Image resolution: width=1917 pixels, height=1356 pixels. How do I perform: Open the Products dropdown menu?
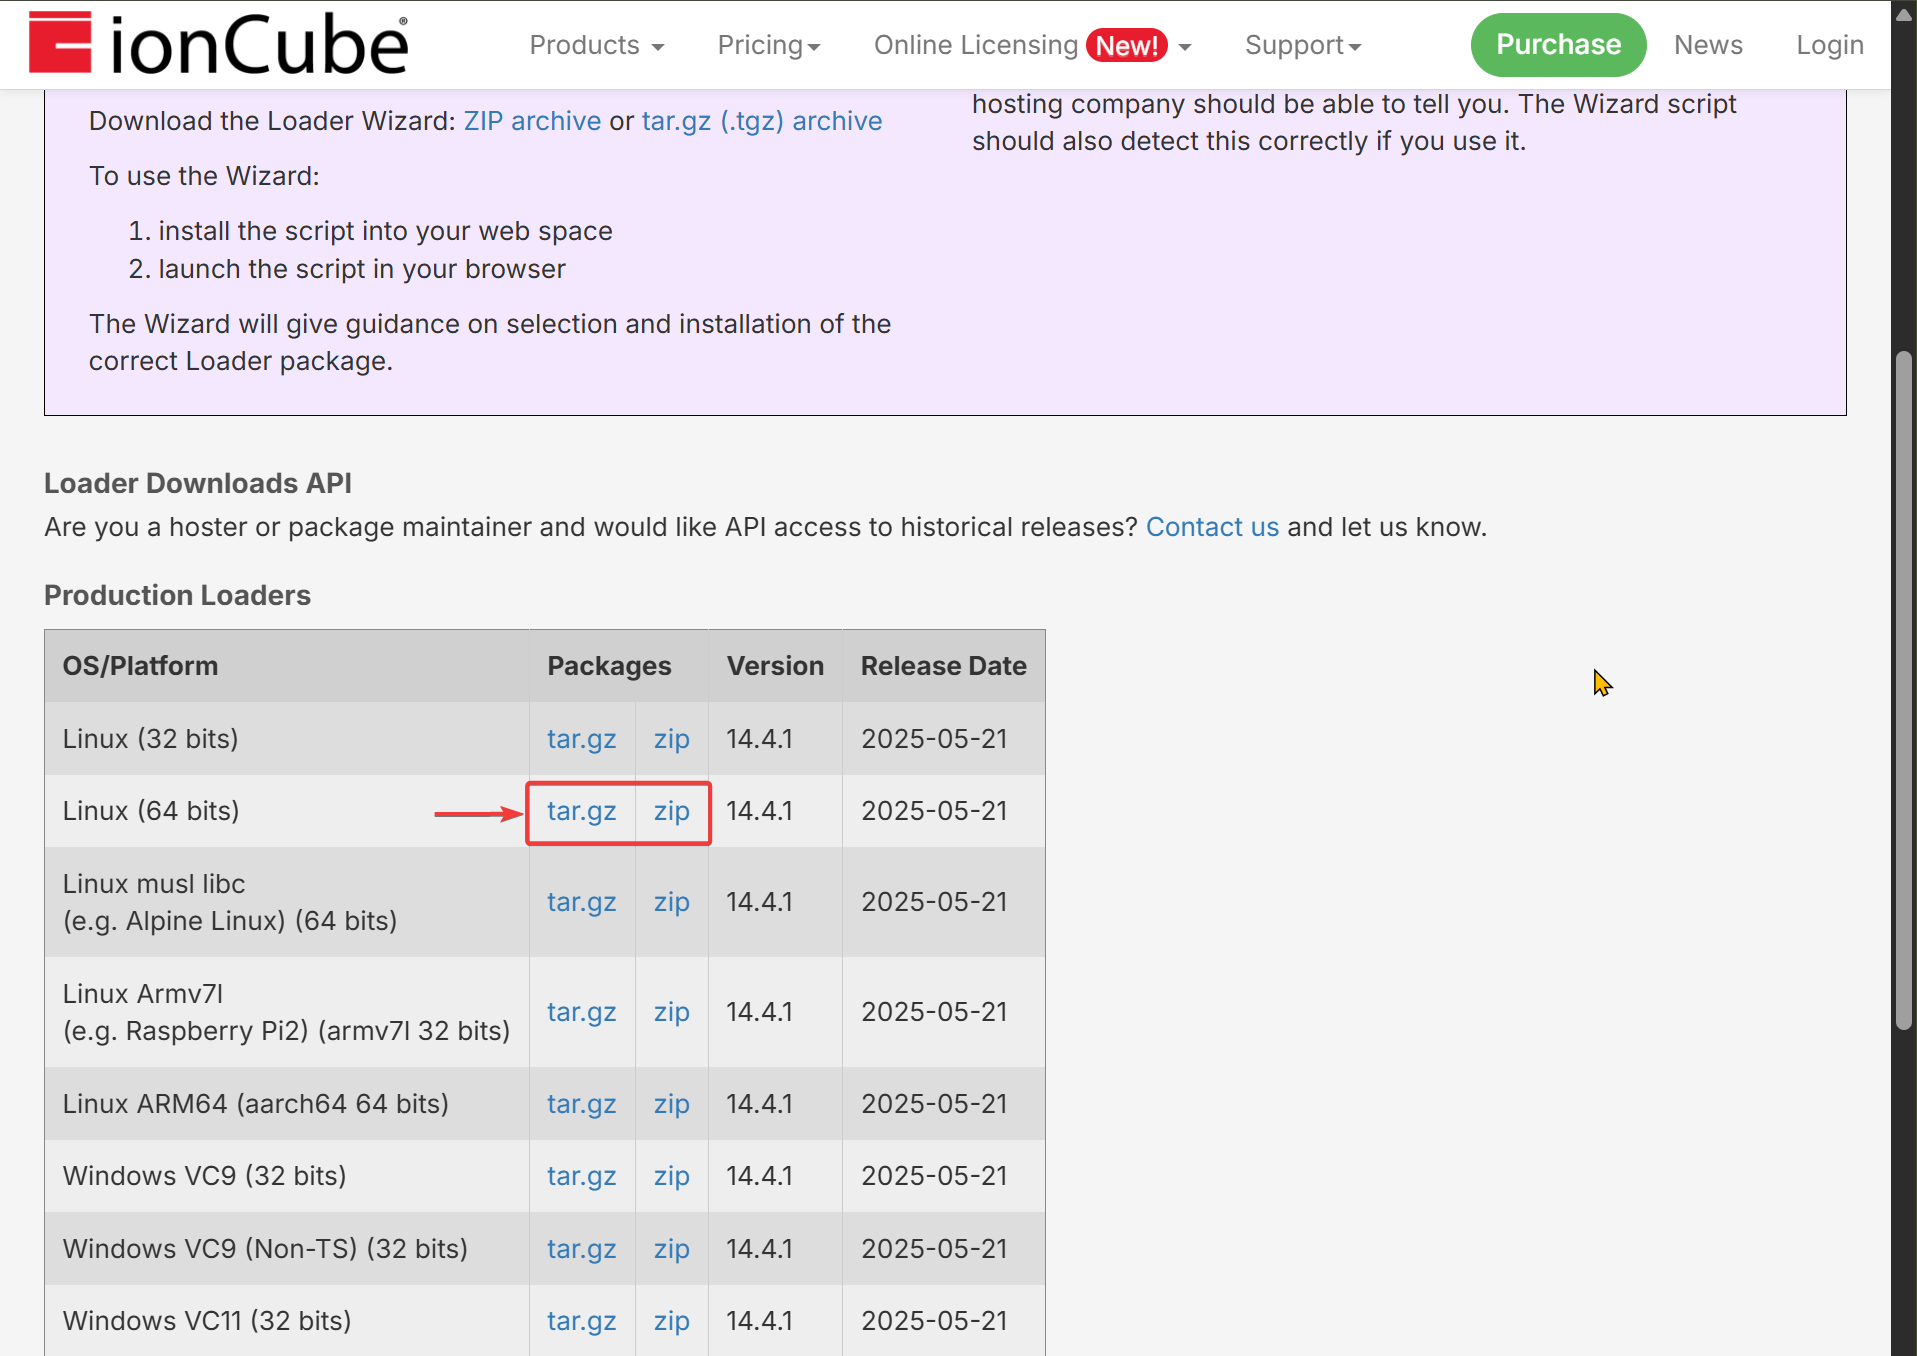click(596, 45)
